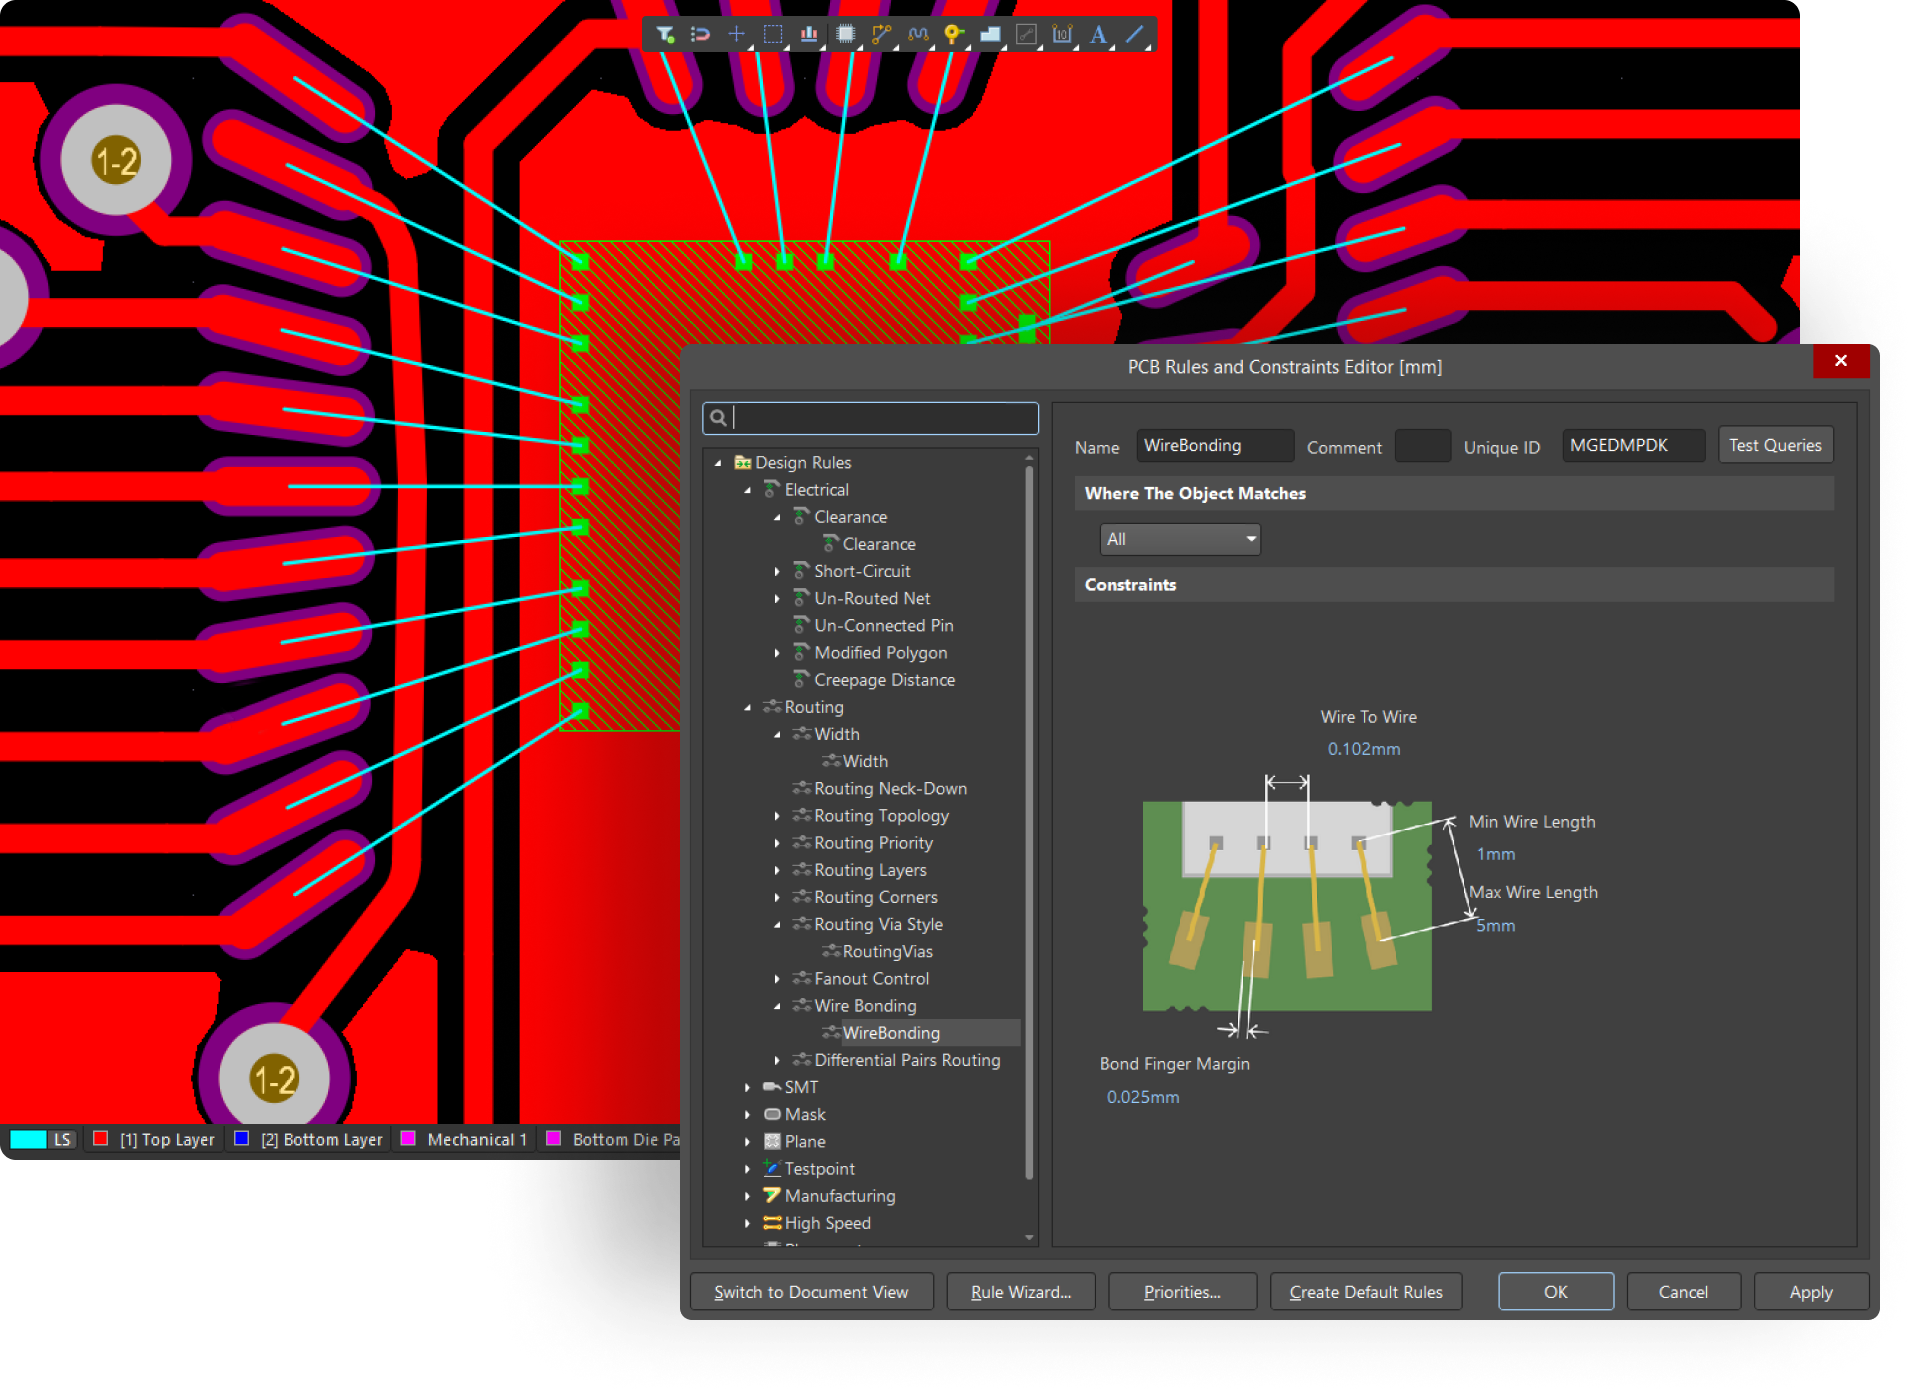Open the 'All' object match dropdown
Image resolution: width=1920 pixels, height=1400 pixels.
1180,540
